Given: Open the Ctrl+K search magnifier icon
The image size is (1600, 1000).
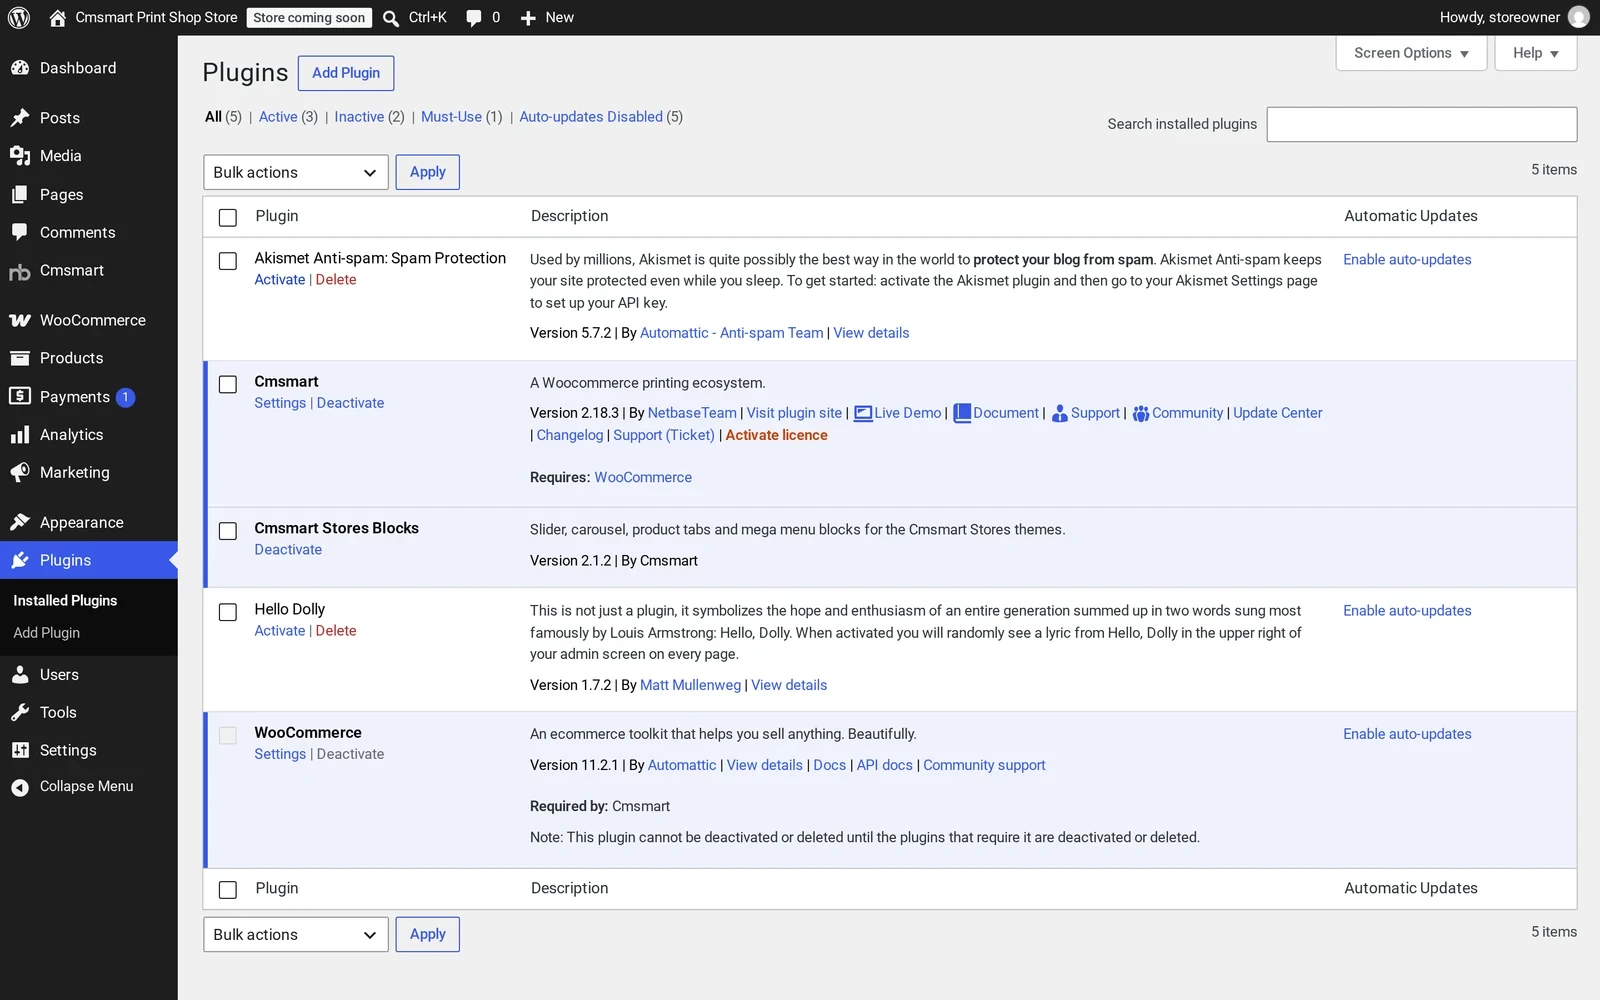Looking at the screenshot, I should tap(391, 17).
